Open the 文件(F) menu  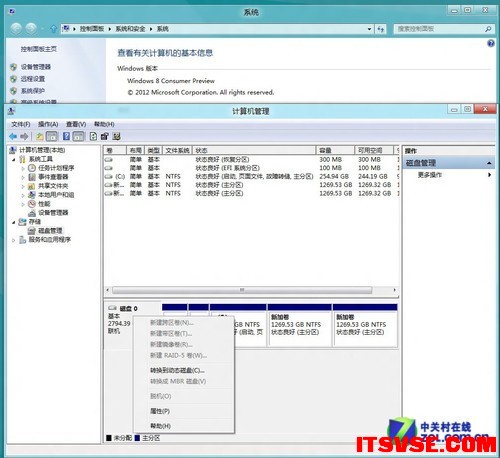pyautogui.click(x=21, y=124)
